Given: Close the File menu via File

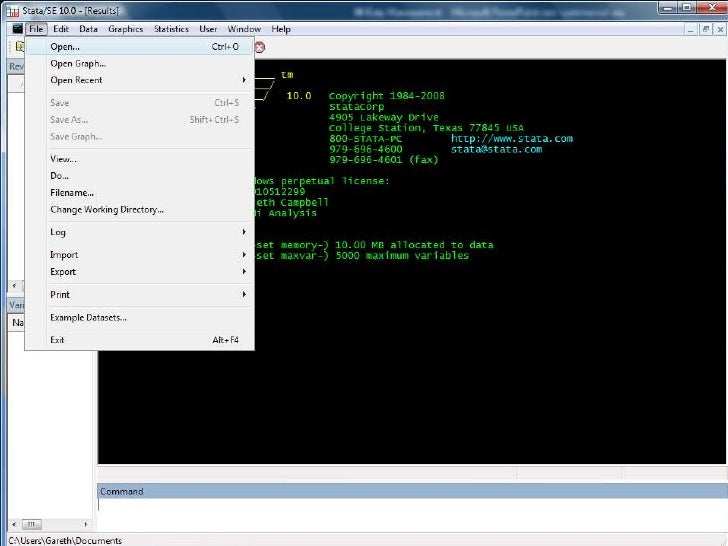Looking at the screenshot, I should click(36, 29).
